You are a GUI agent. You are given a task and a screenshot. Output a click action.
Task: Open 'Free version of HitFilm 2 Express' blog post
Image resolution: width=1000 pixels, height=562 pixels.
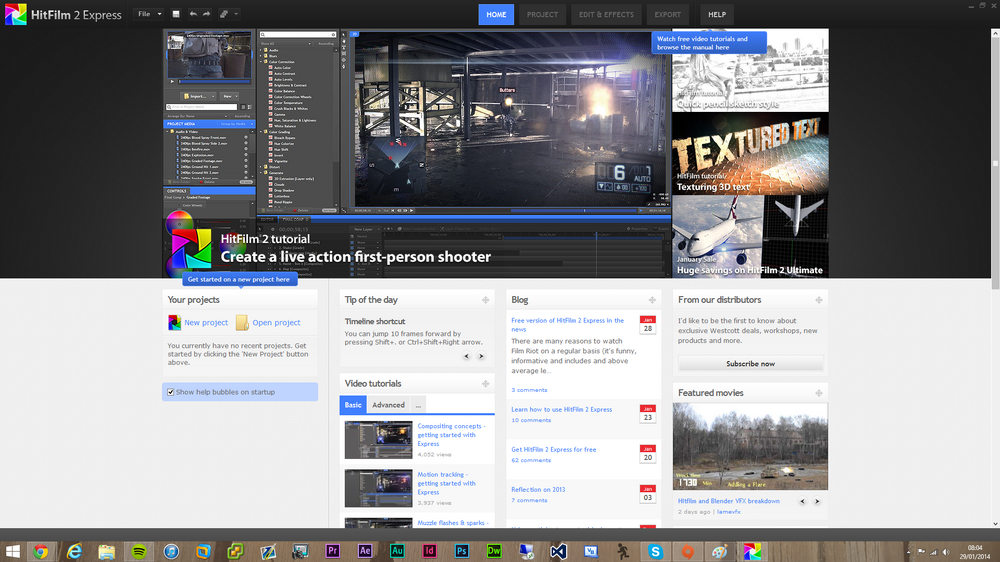click(568, 325)
